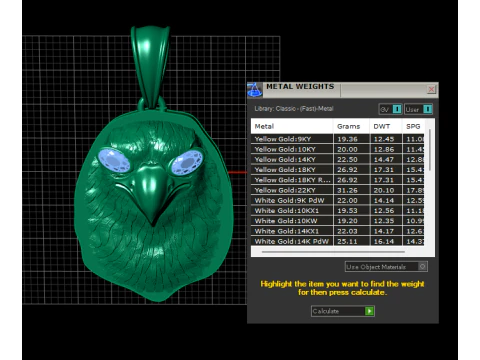480x360 pixels.
Task: Click the 19.20 grams value
Action: pyautogui.click(x=347, y=221)
